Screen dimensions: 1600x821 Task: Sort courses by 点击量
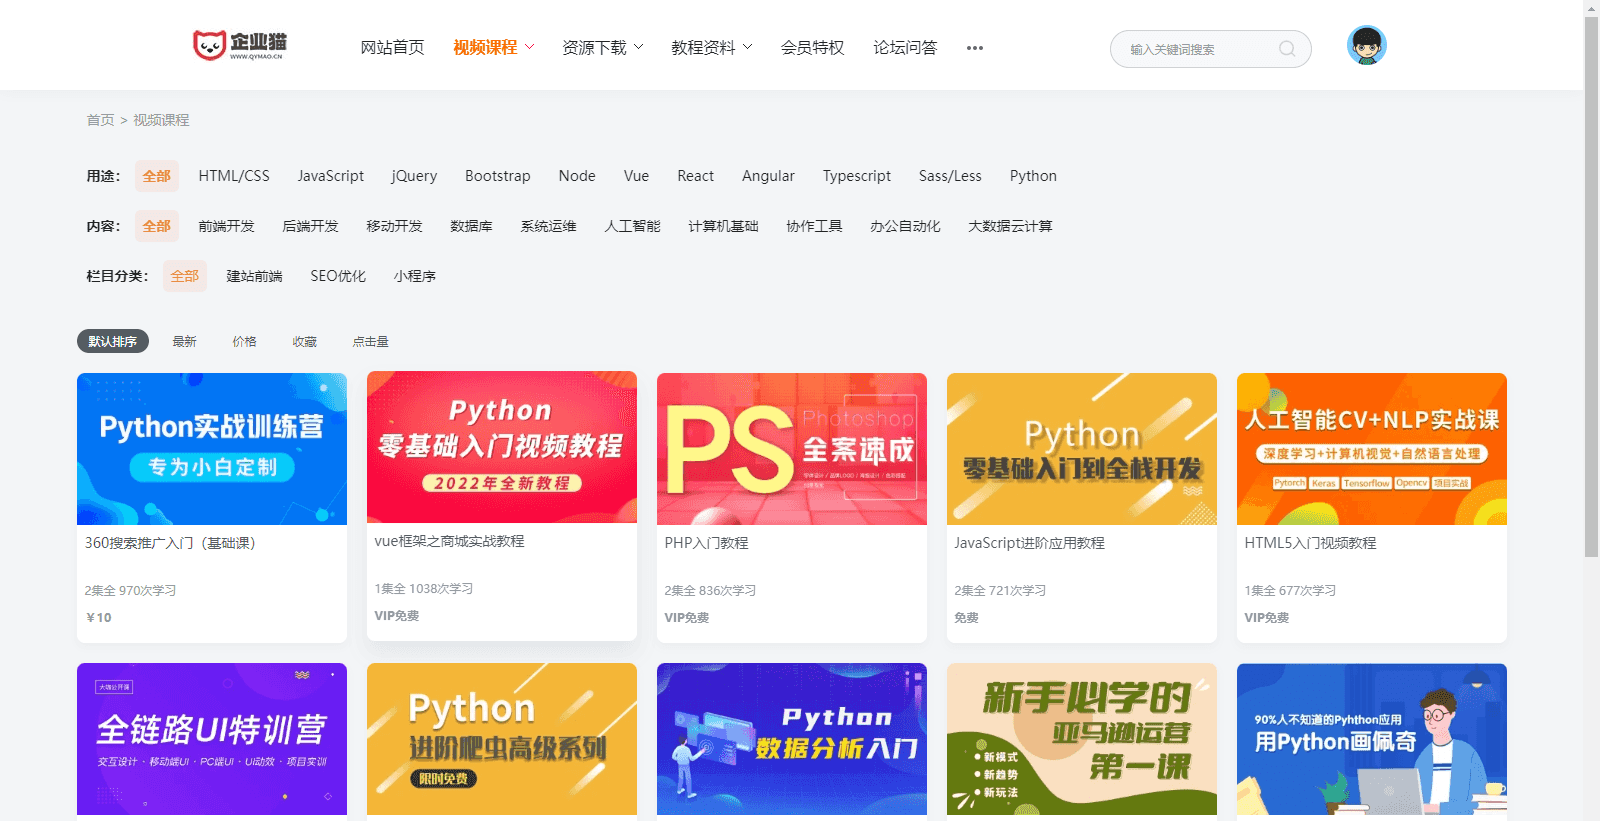370,341
